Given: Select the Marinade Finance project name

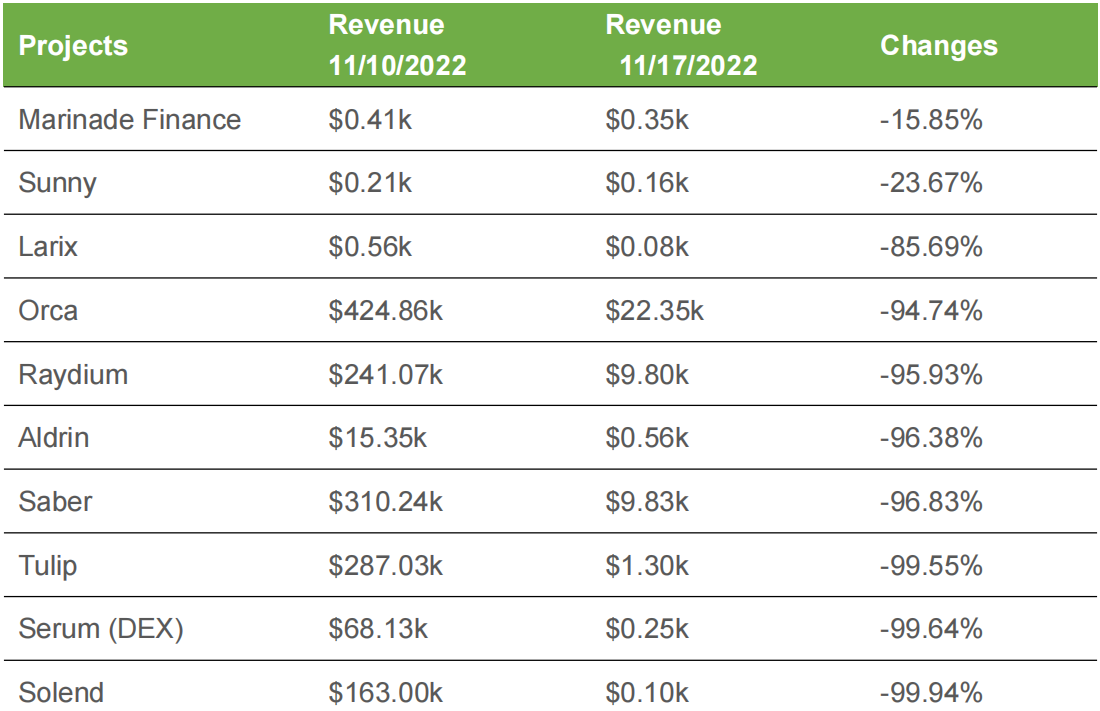Looking at the screenshot, I should pos(130,119).
